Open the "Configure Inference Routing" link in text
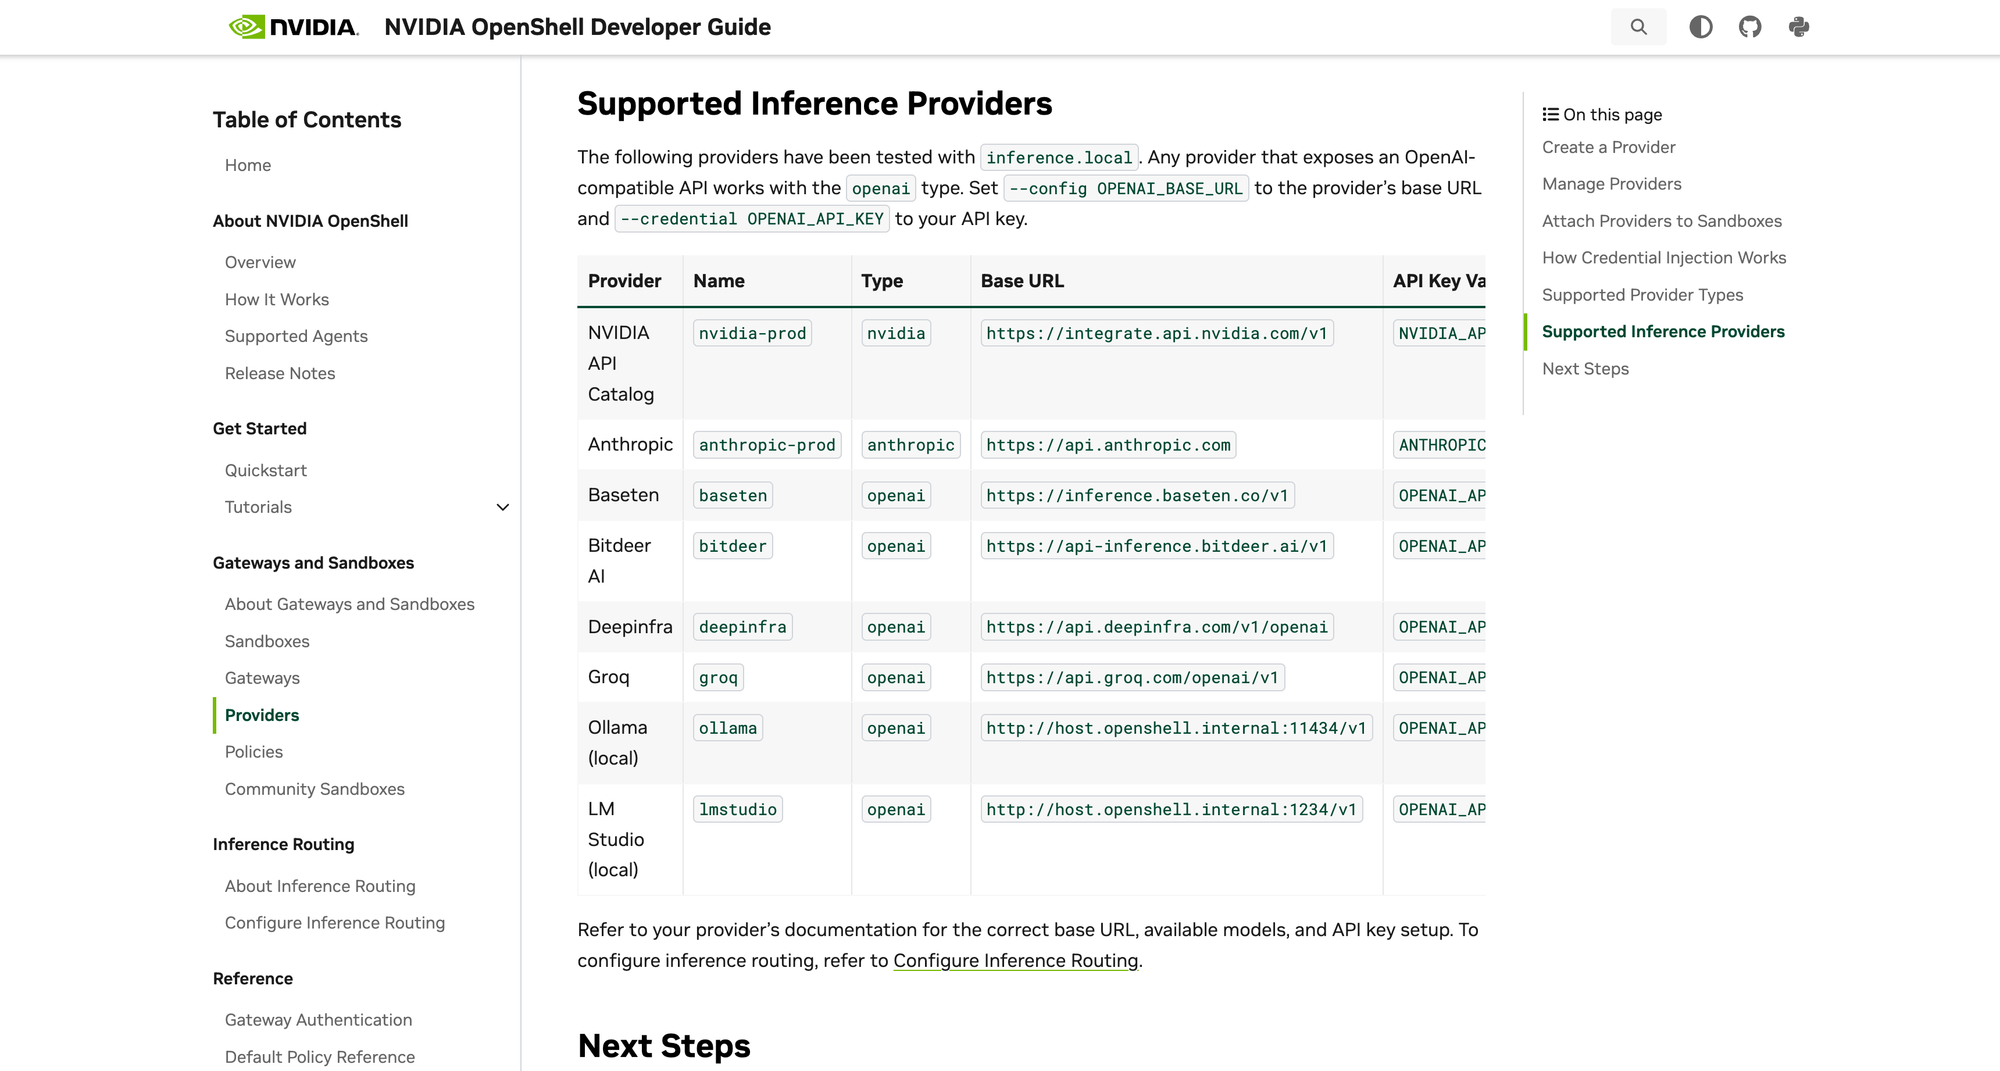 pos(1014,960)
